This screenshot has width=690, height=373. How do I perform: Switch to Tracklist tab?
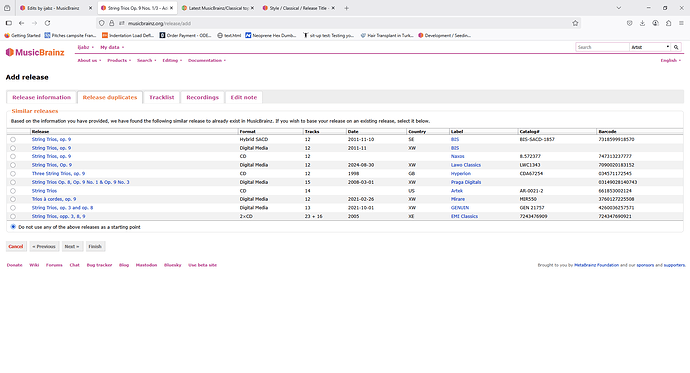pos(161,97)
